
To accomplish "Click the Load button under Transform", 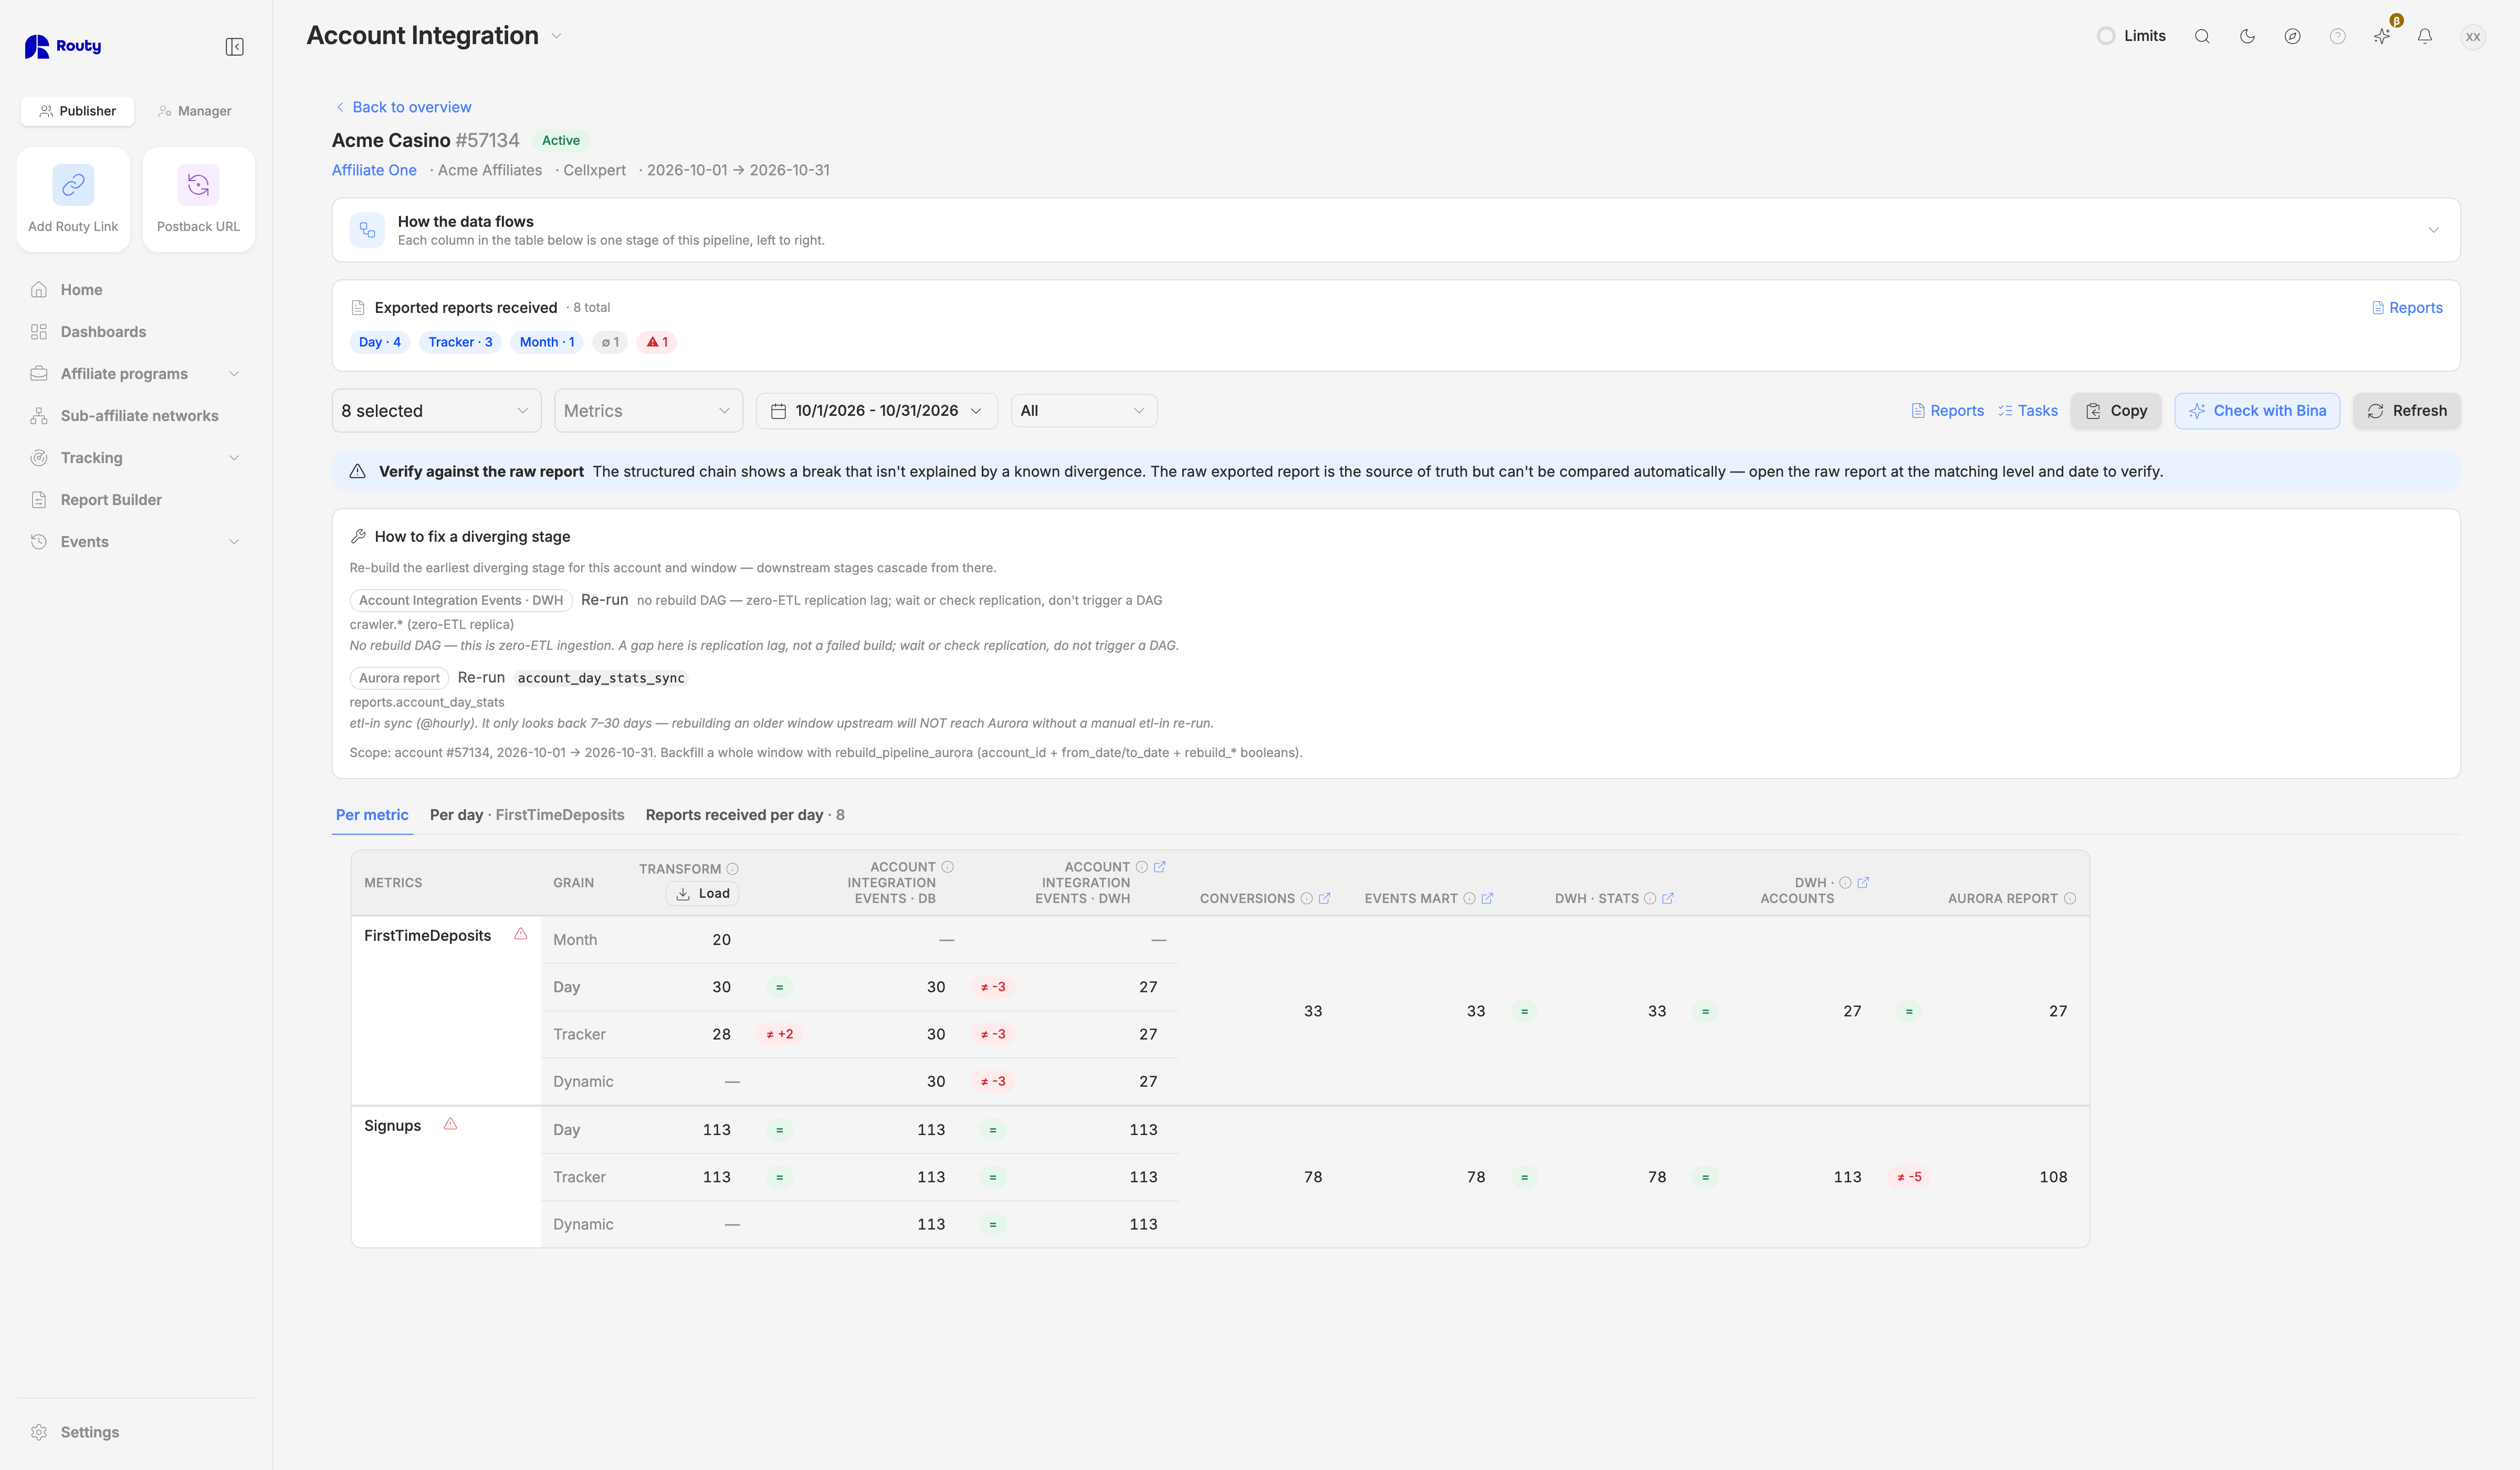I will 703,894.
